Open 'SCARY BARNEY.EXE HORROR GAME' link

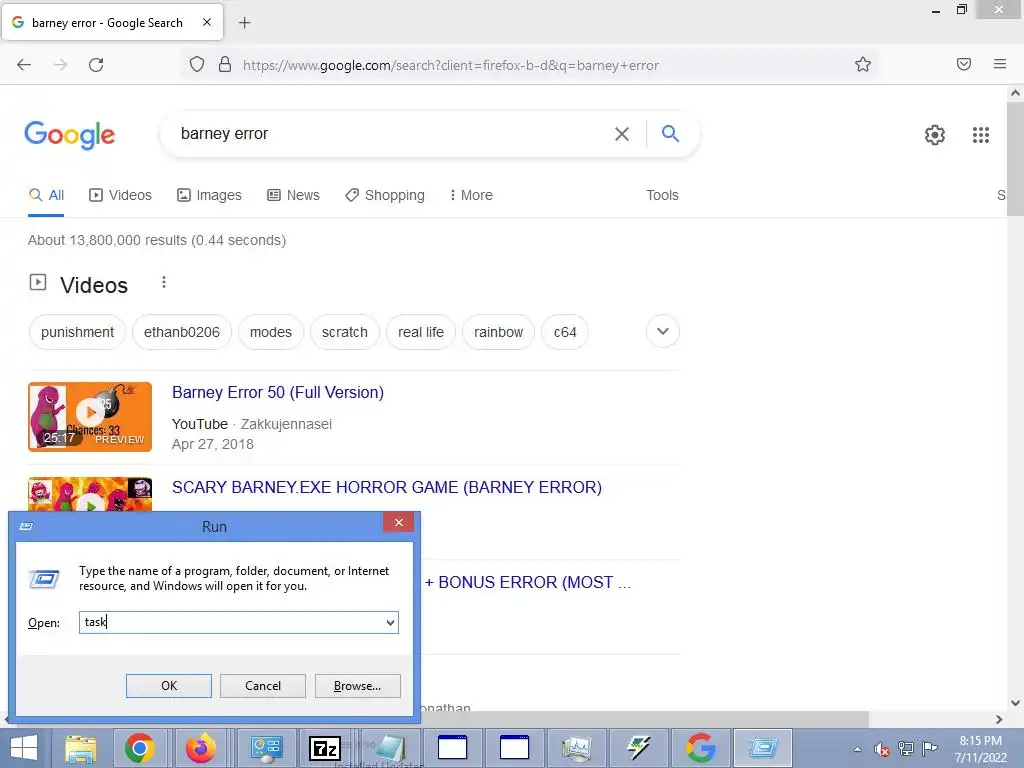click(x=387, y=487)
